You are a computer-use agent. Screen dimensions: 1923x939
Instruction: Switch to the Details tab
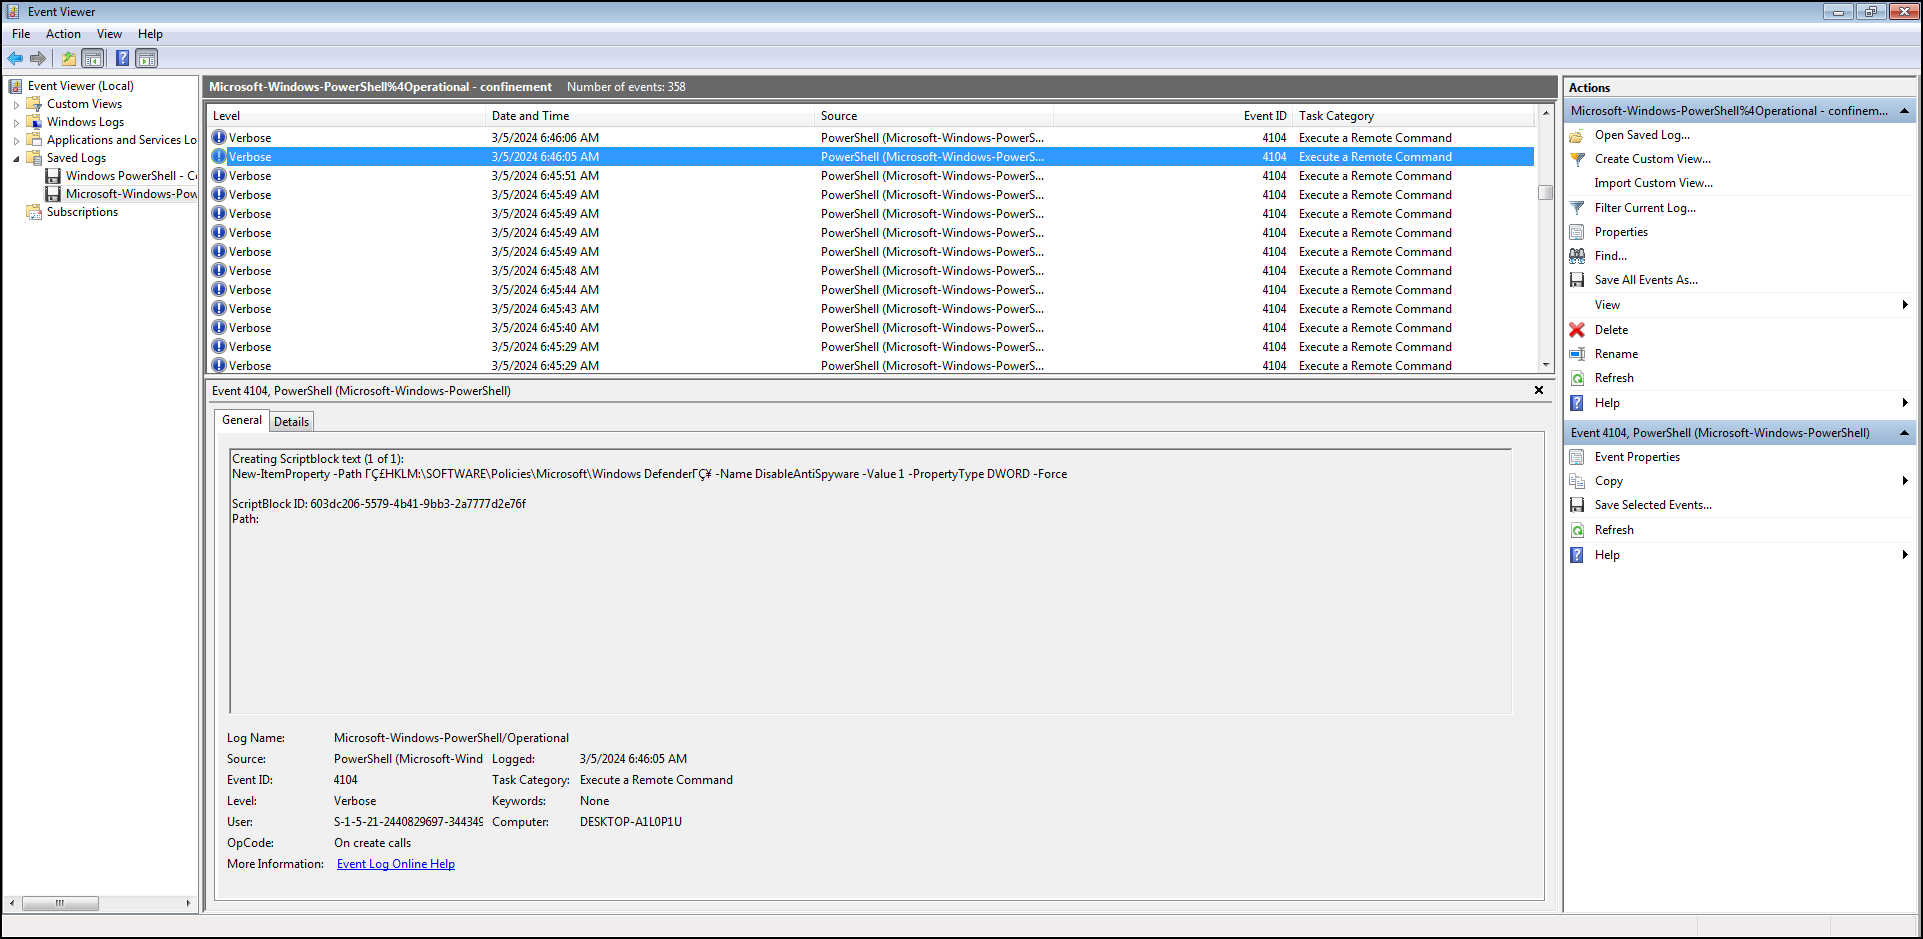[x=291, y=422]
